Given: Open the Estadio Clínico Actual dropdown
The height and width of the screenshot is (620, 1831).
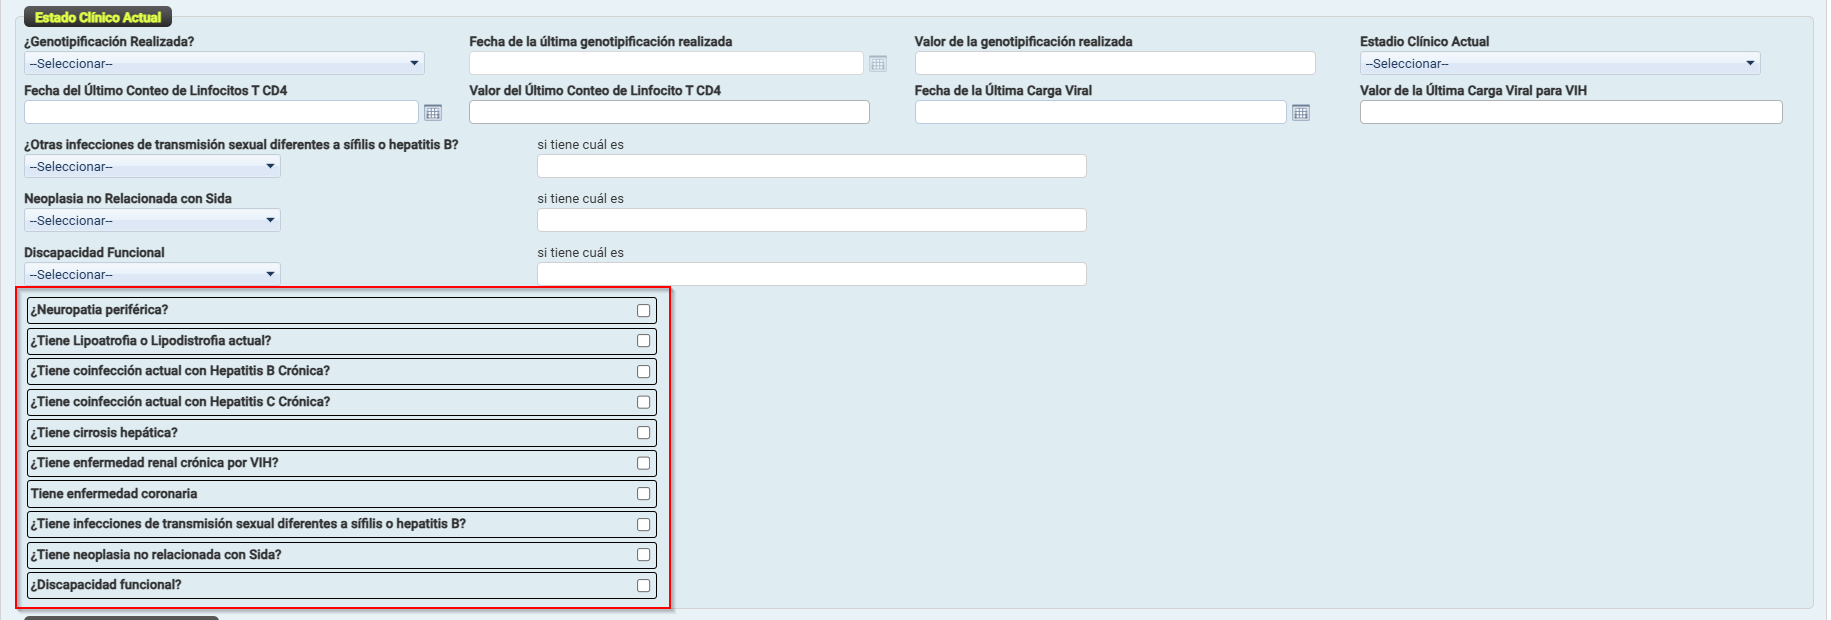Looking at the screenshot, I should (1559, 64).
